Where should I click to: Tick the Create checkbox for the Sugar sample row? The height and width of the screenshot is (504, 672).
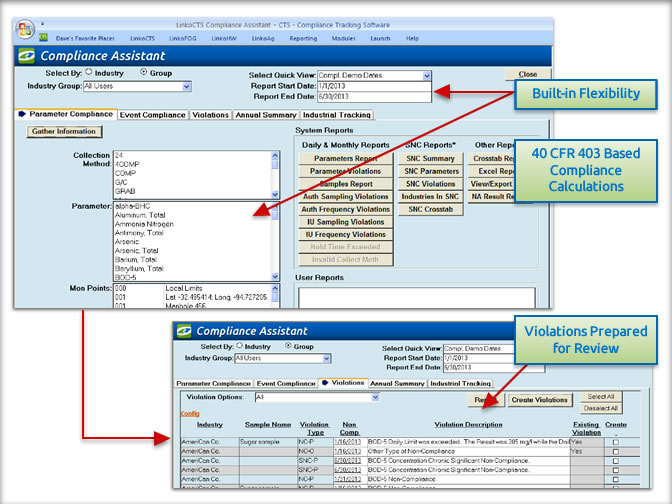[x=616, y=442]
